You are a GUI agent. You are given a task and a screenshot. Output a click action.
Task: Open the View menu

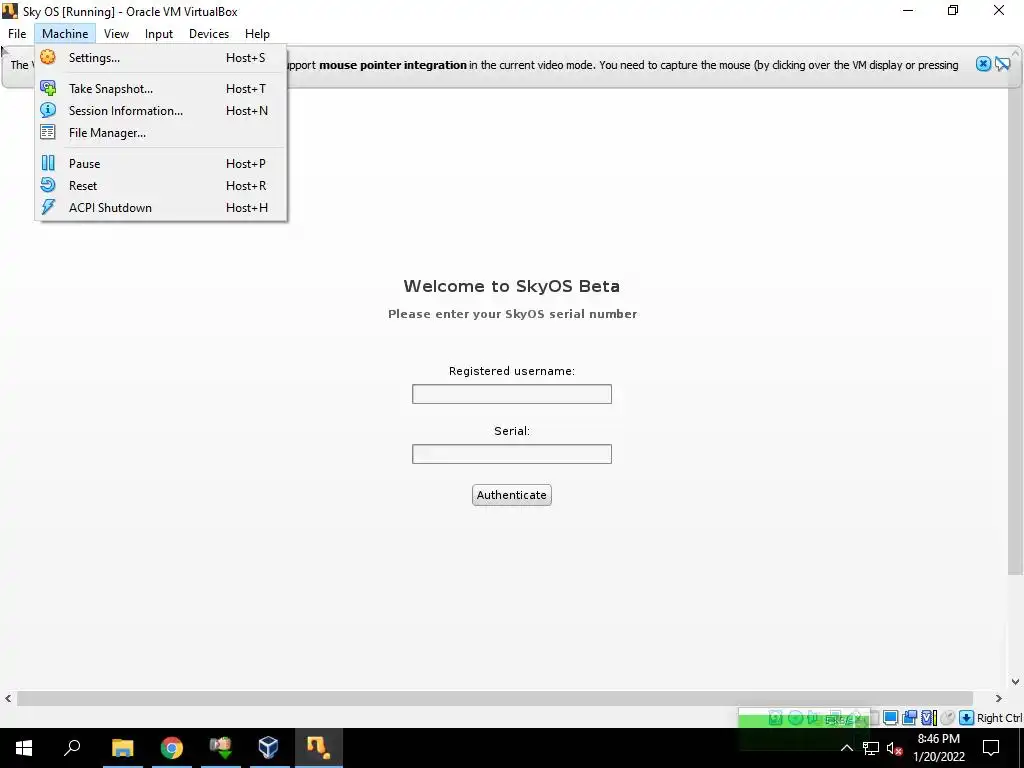(x=116, y=33)
